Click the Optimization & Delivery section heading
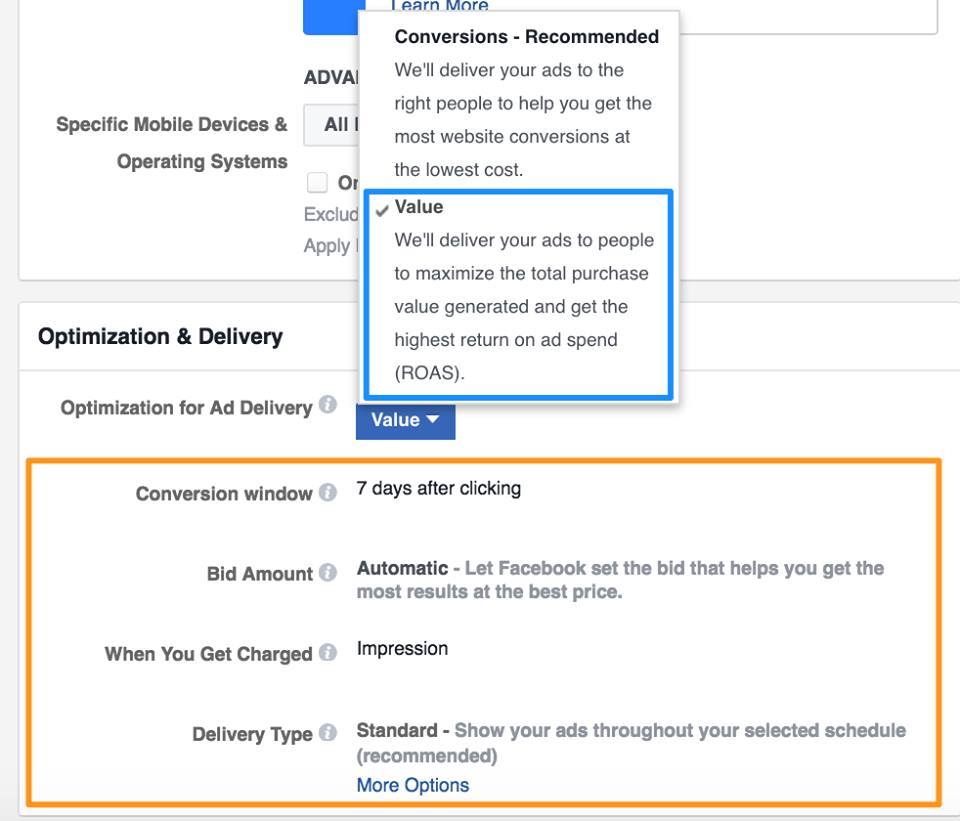The height and width of the screenshot is (821, 960). (x=160, y=337)
